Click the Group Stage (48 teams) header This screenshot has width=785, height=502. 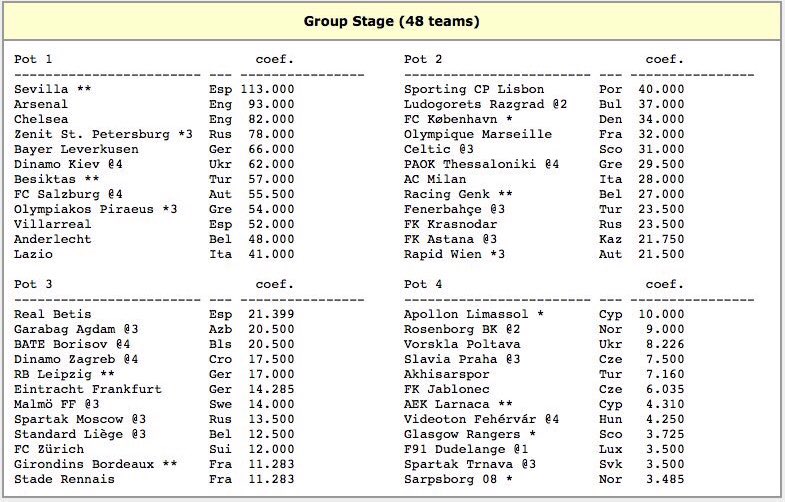point(391,22)
